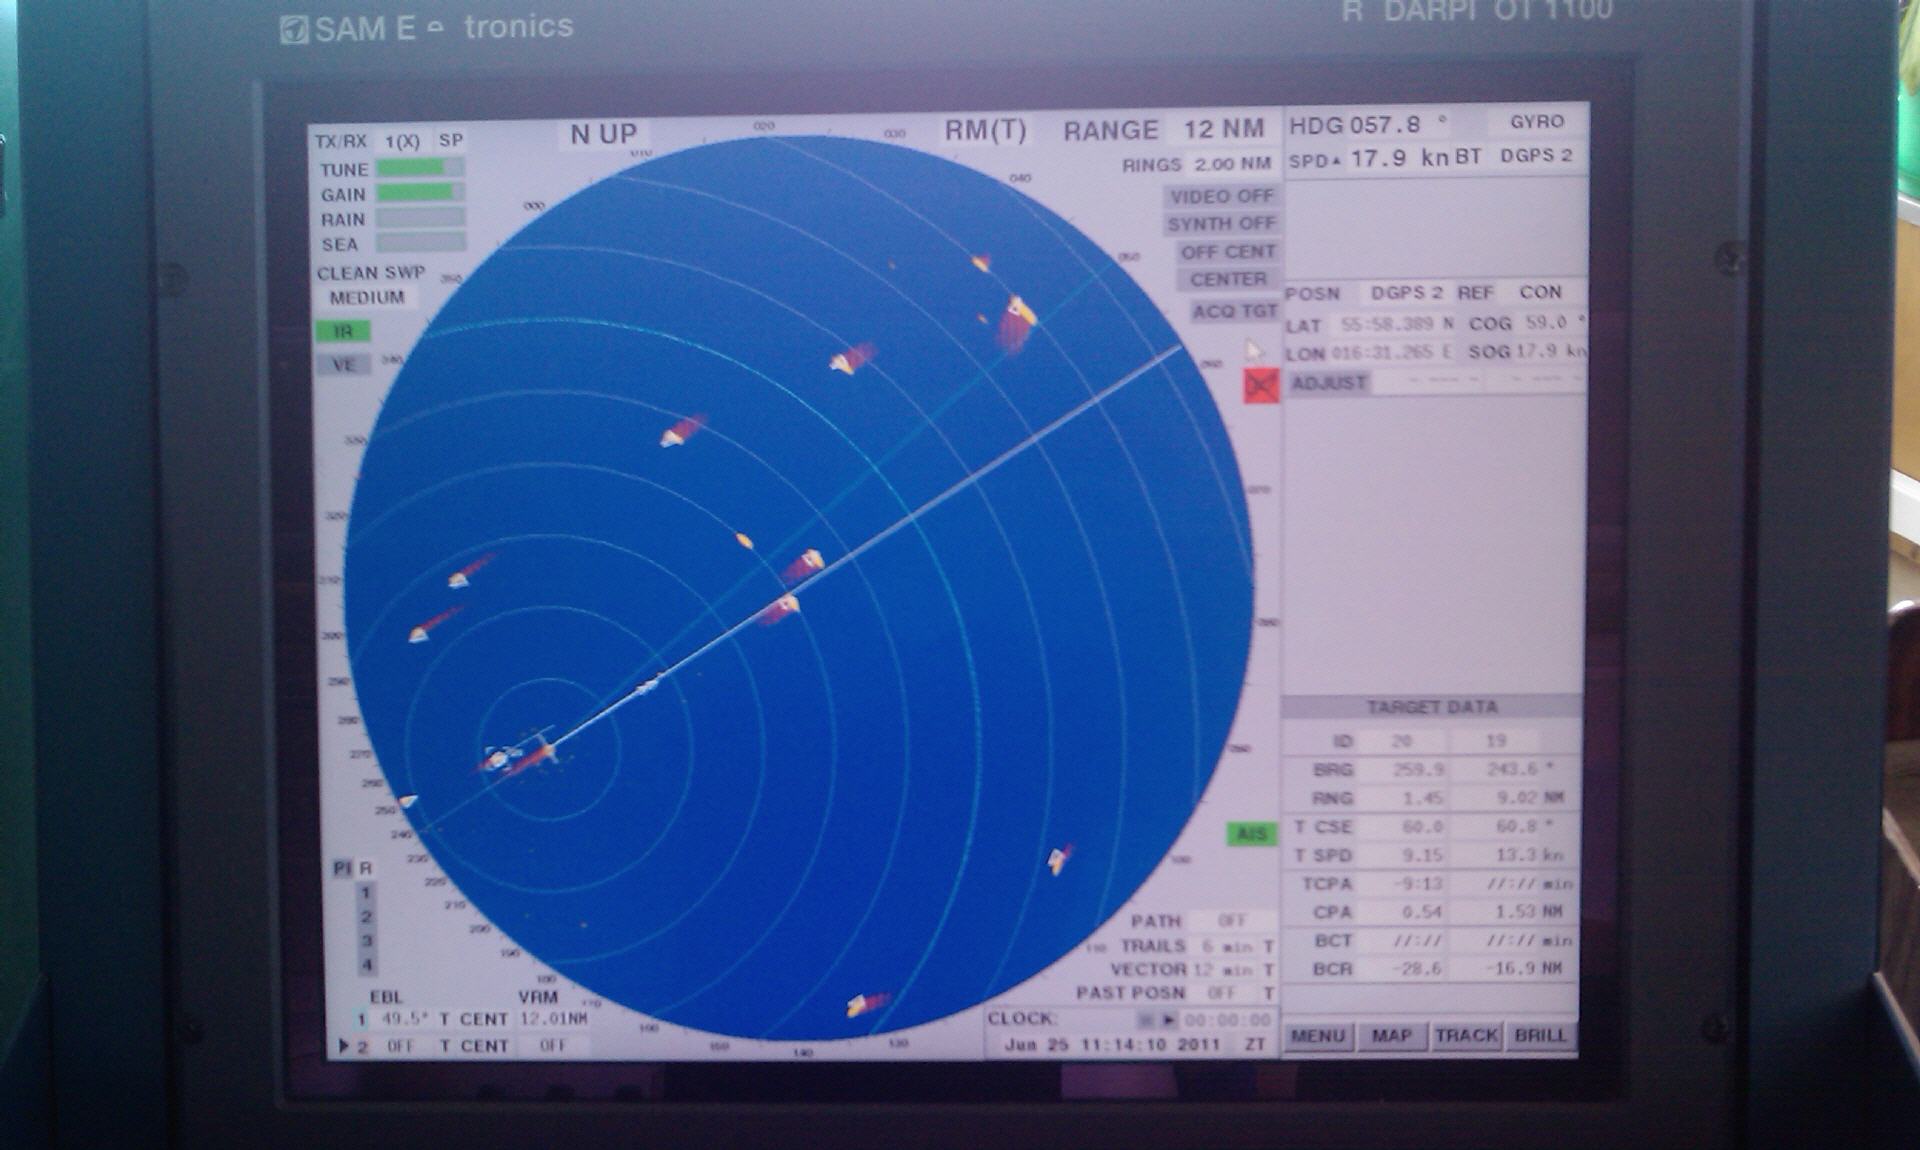This screenshot has height=1150, width=1920.
Task: Toggle VRM 2 OFF state
Action: 552,1046
